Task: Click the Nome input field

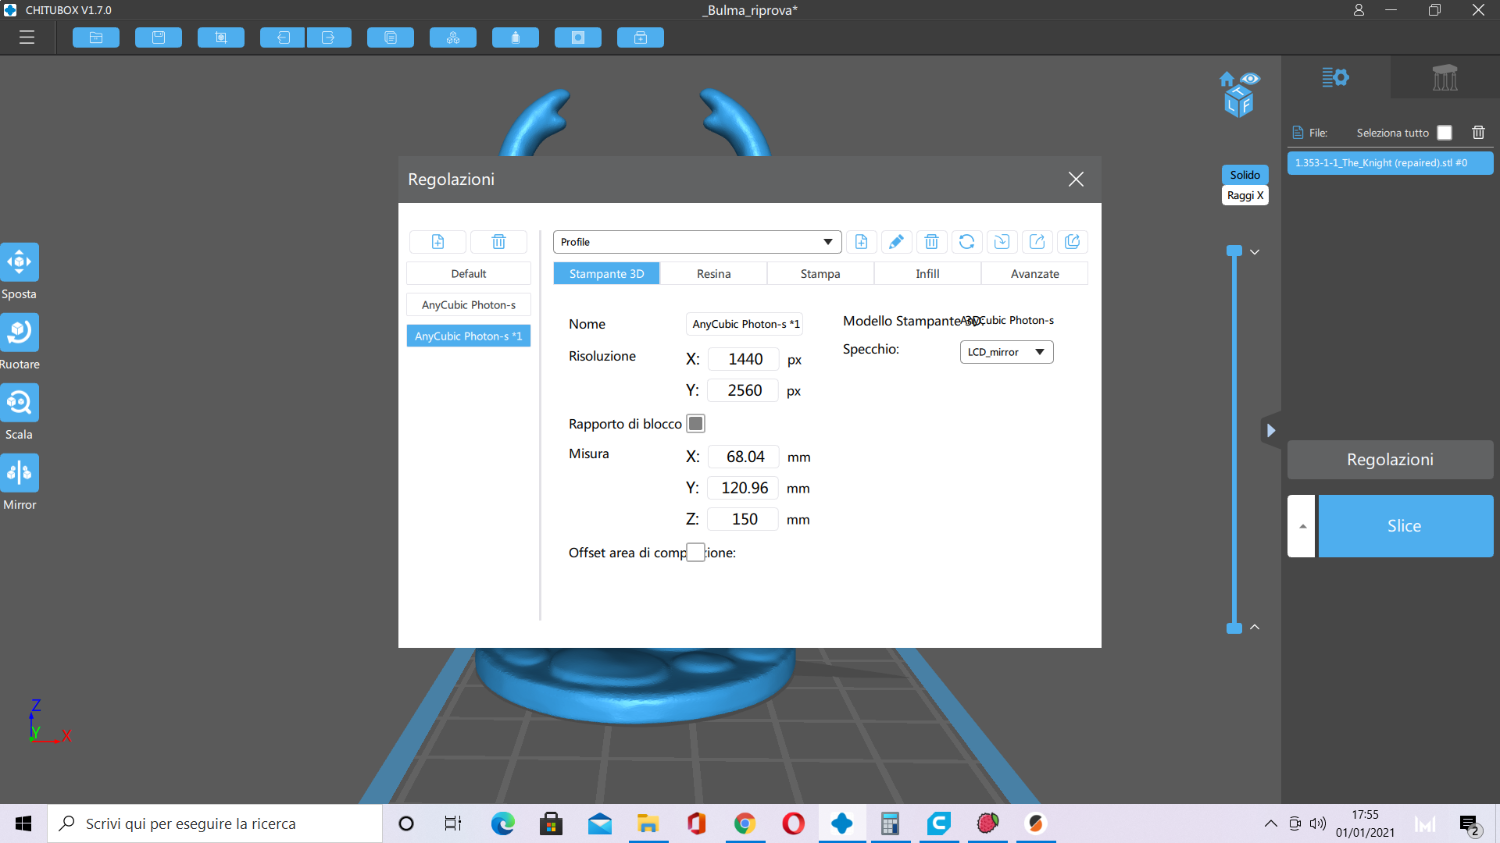Action: pos(745,324)
